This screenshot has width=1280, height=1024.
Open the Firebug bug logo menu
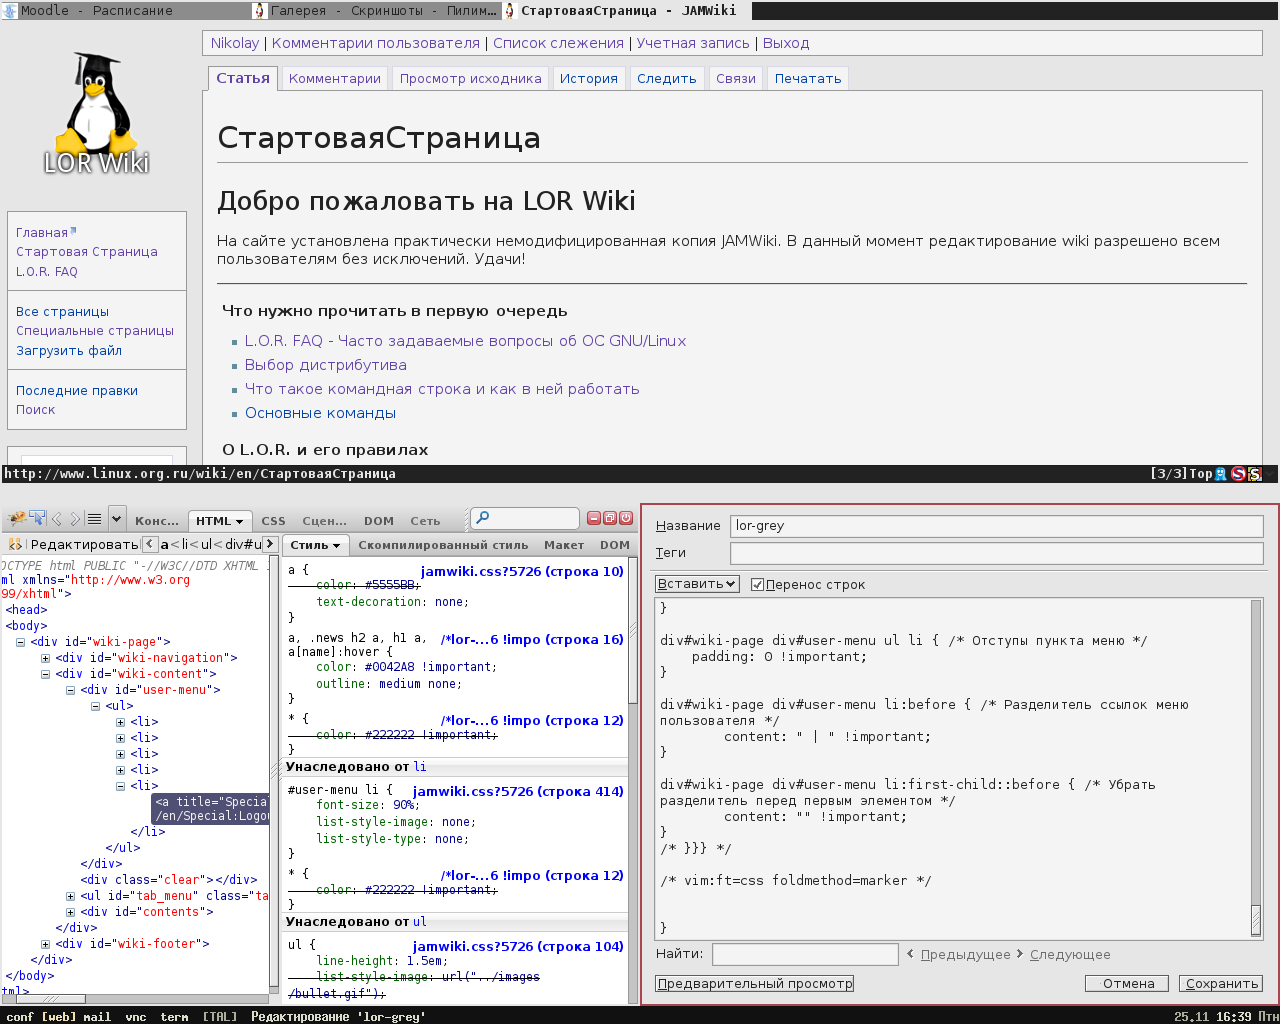(x=17, y=519)
